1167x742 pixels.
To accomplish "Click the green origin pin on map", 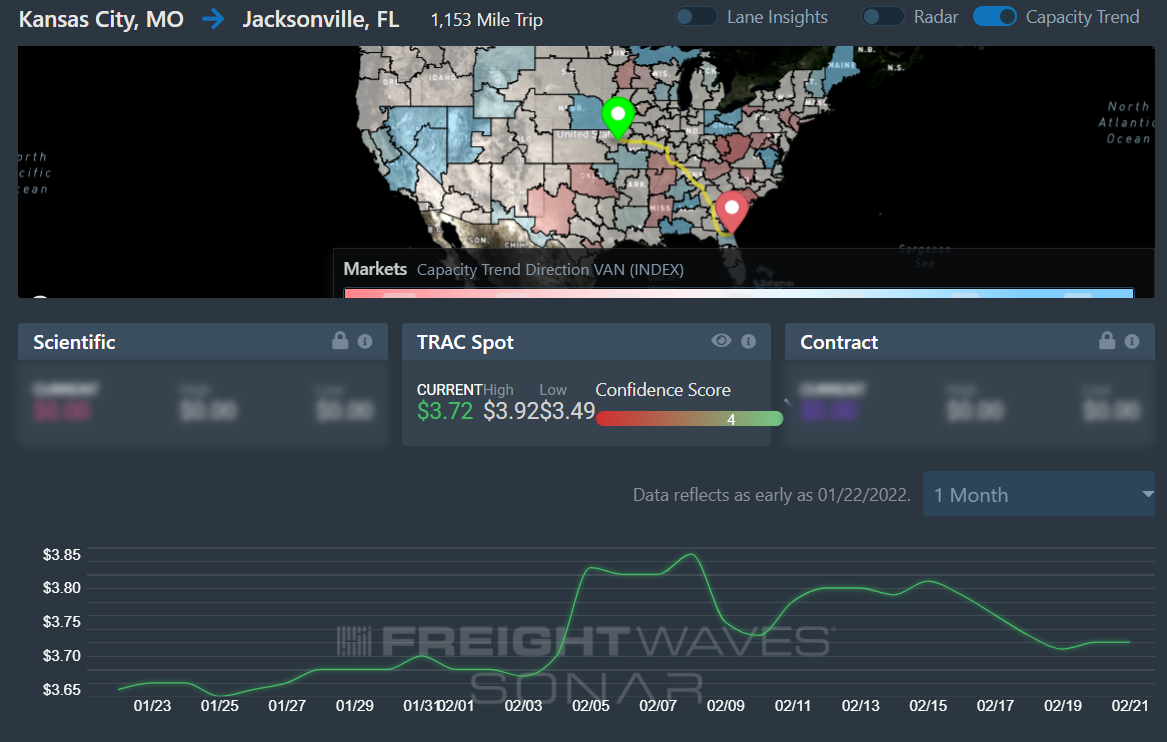I will coord(618,117).
